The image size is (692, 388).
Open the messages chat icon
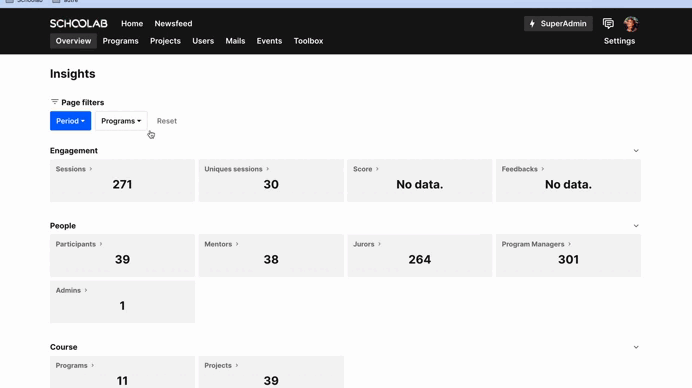[608, 23]
